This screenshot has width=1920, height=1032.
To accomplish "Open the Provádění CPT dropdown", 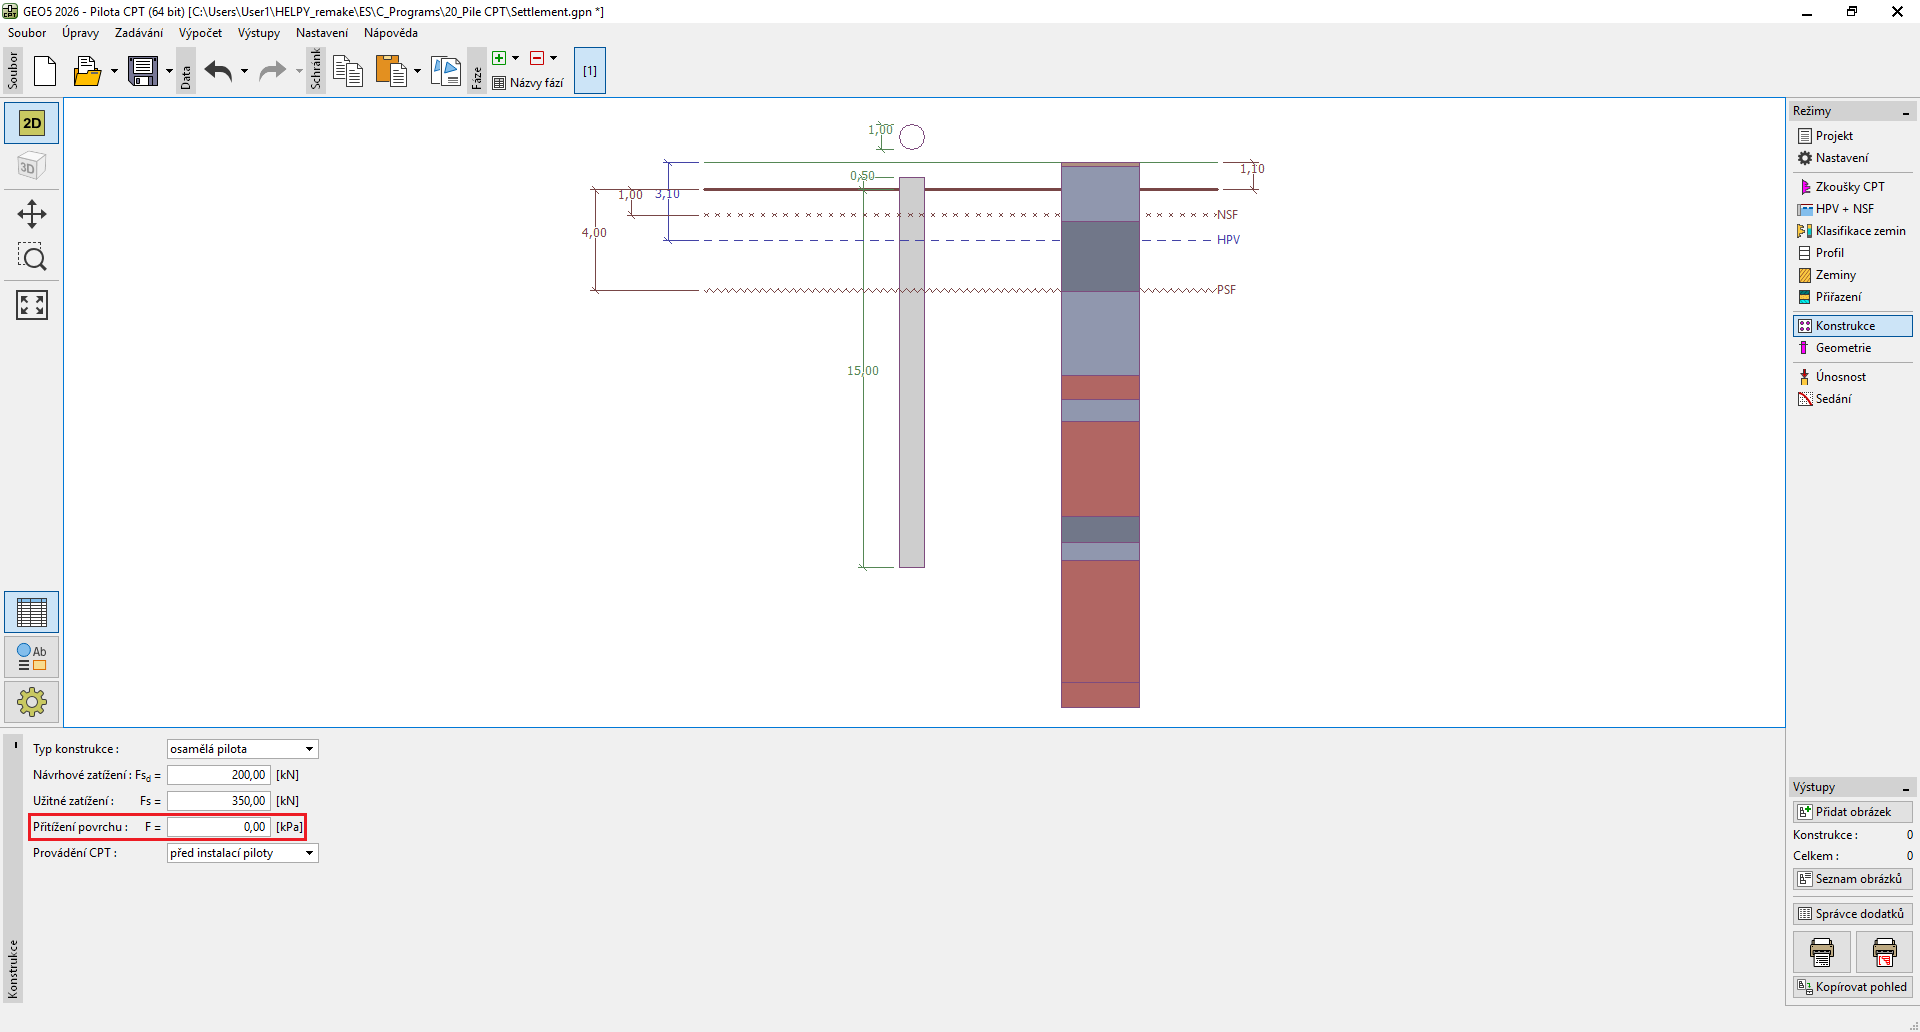I will [x=309, y=853].
